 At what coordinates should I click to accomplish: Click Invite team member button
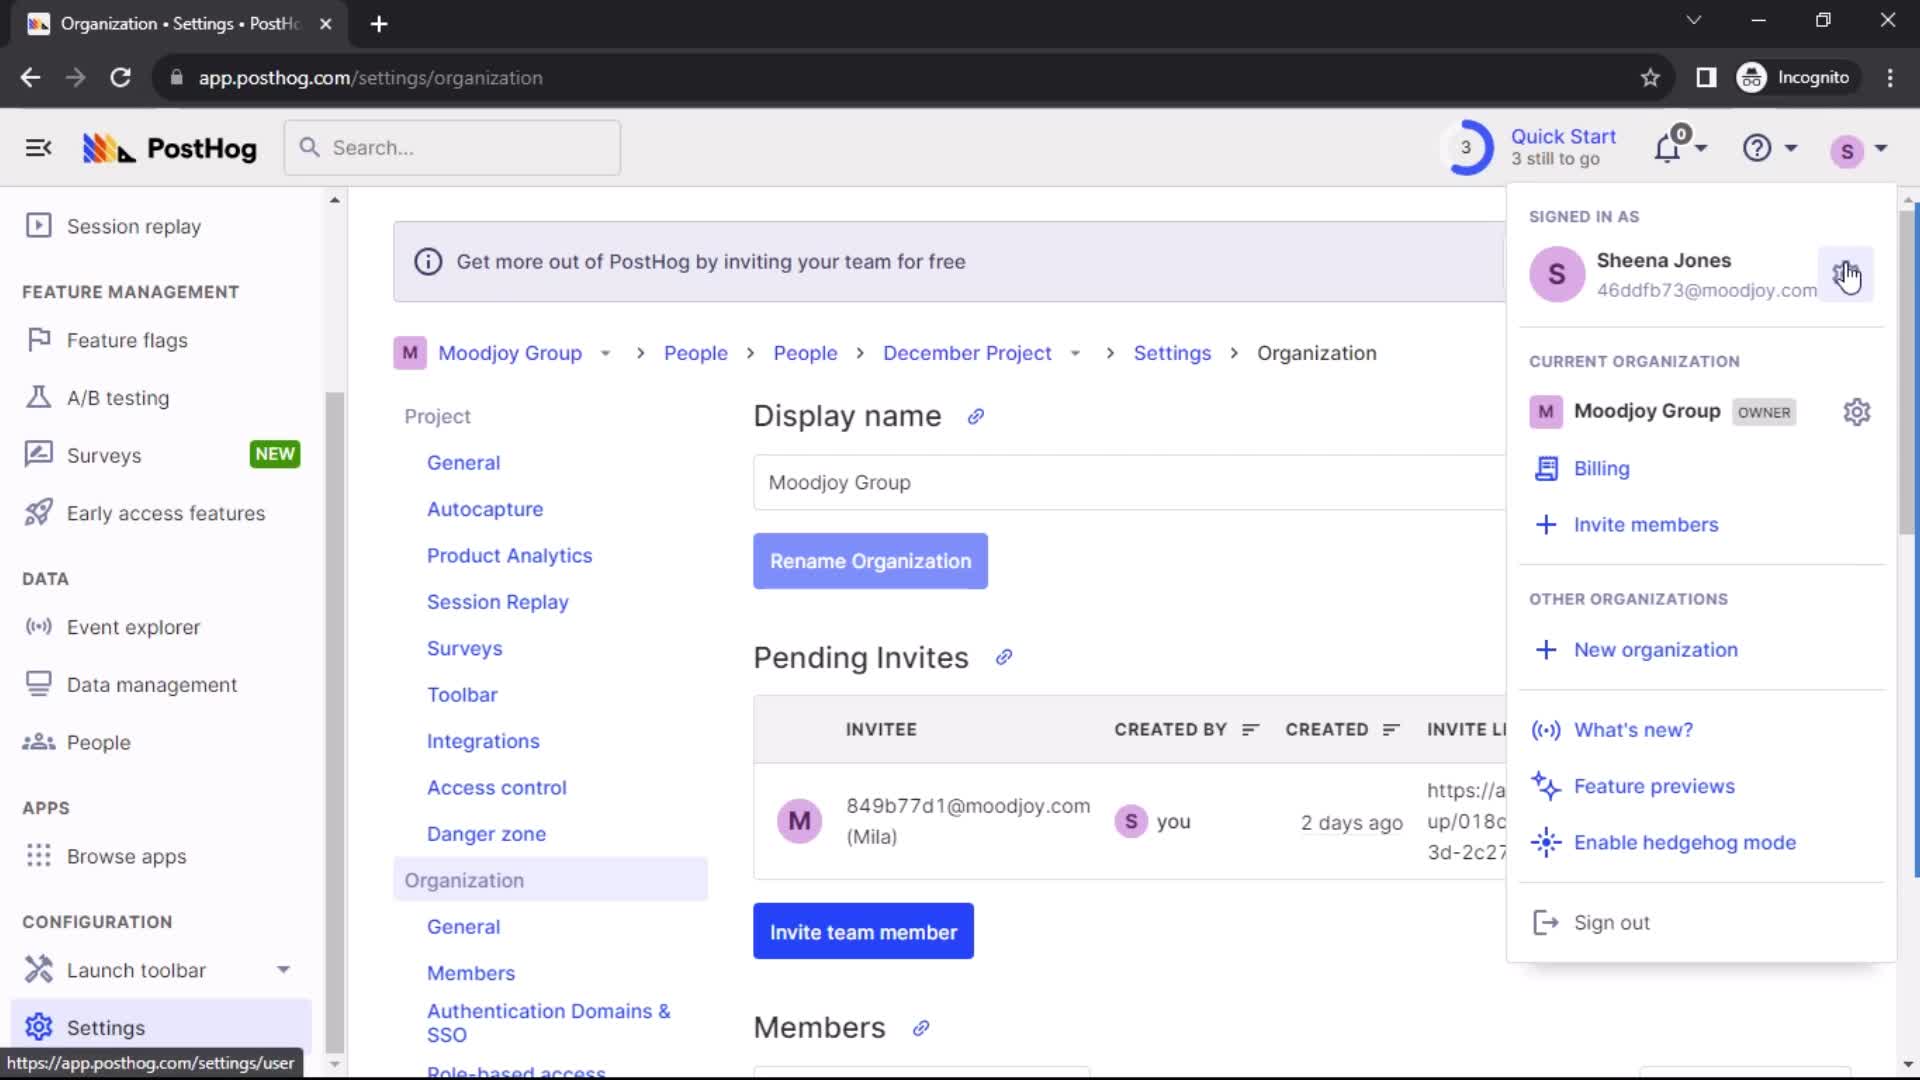(x=862, y=932)
